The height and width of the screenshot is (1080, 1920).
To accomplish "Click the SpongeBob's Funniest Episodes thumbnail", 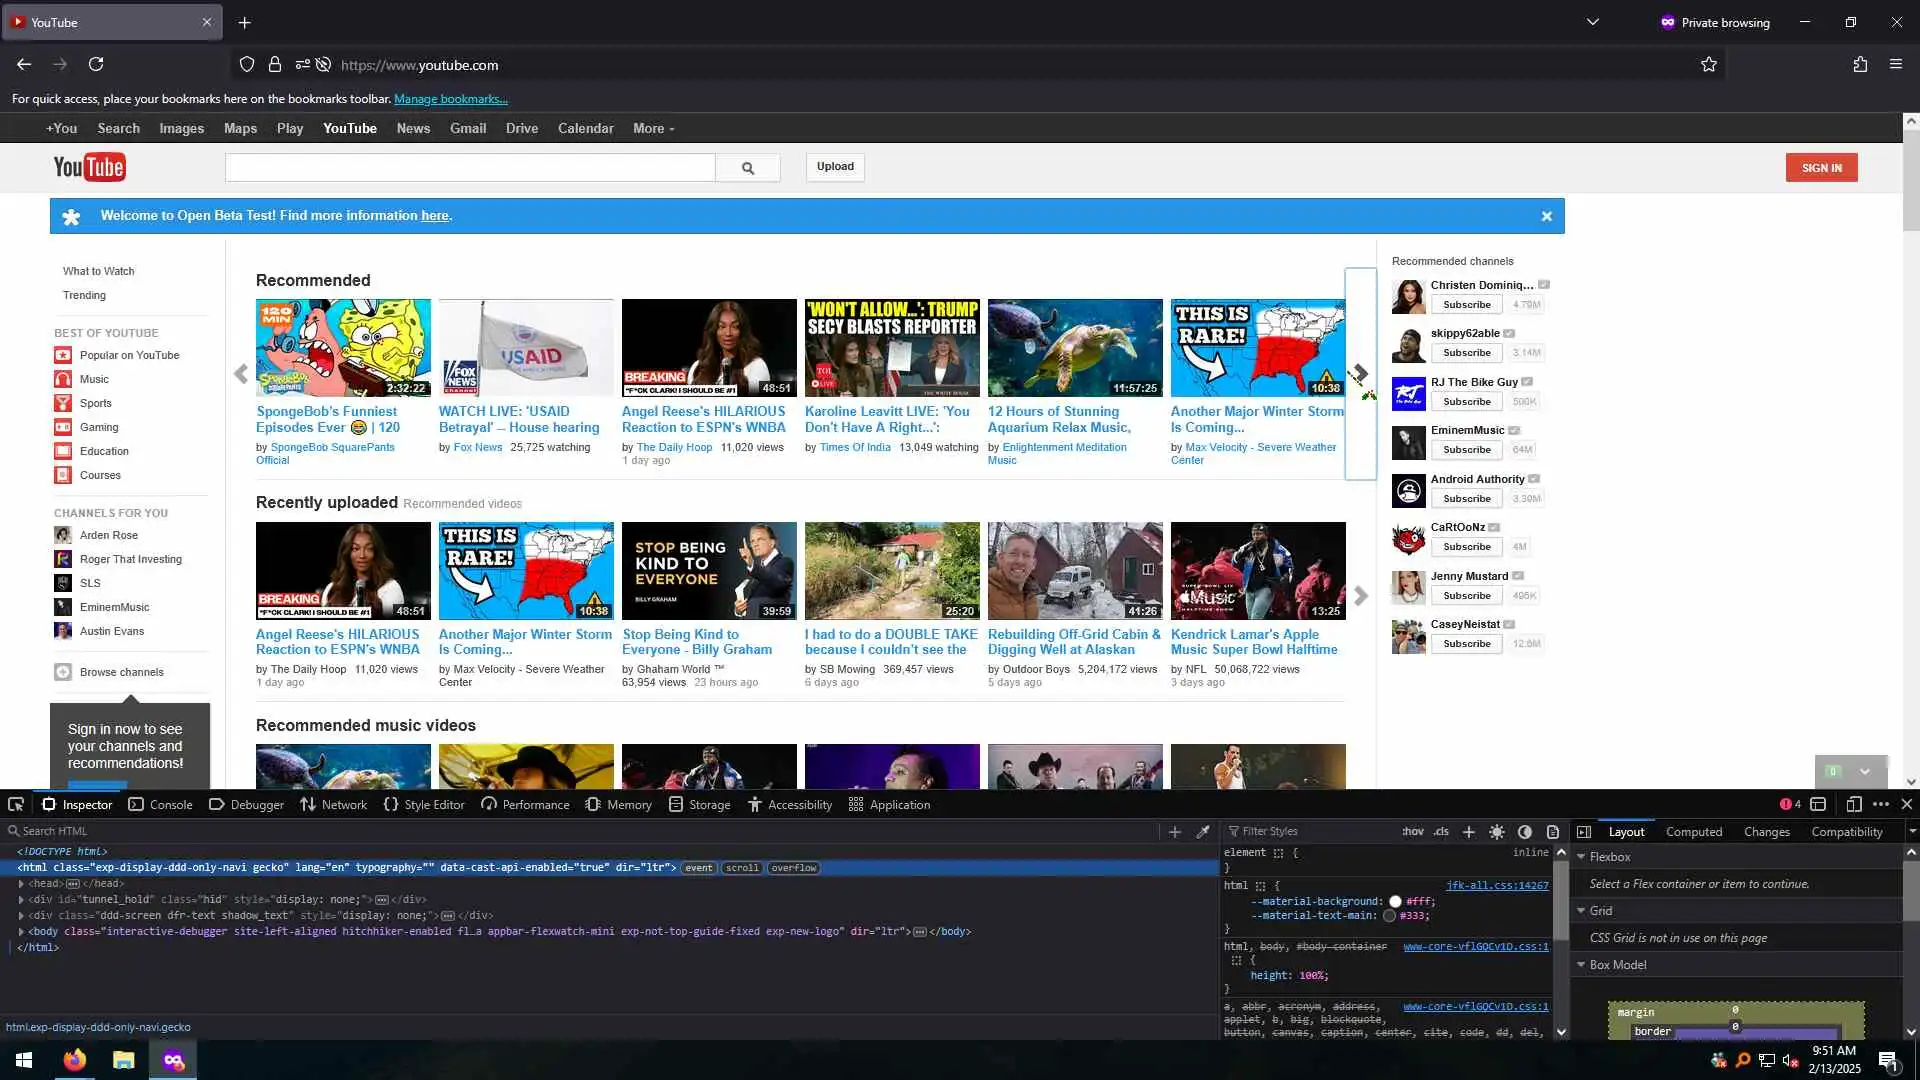I will [x=343, y=348].
